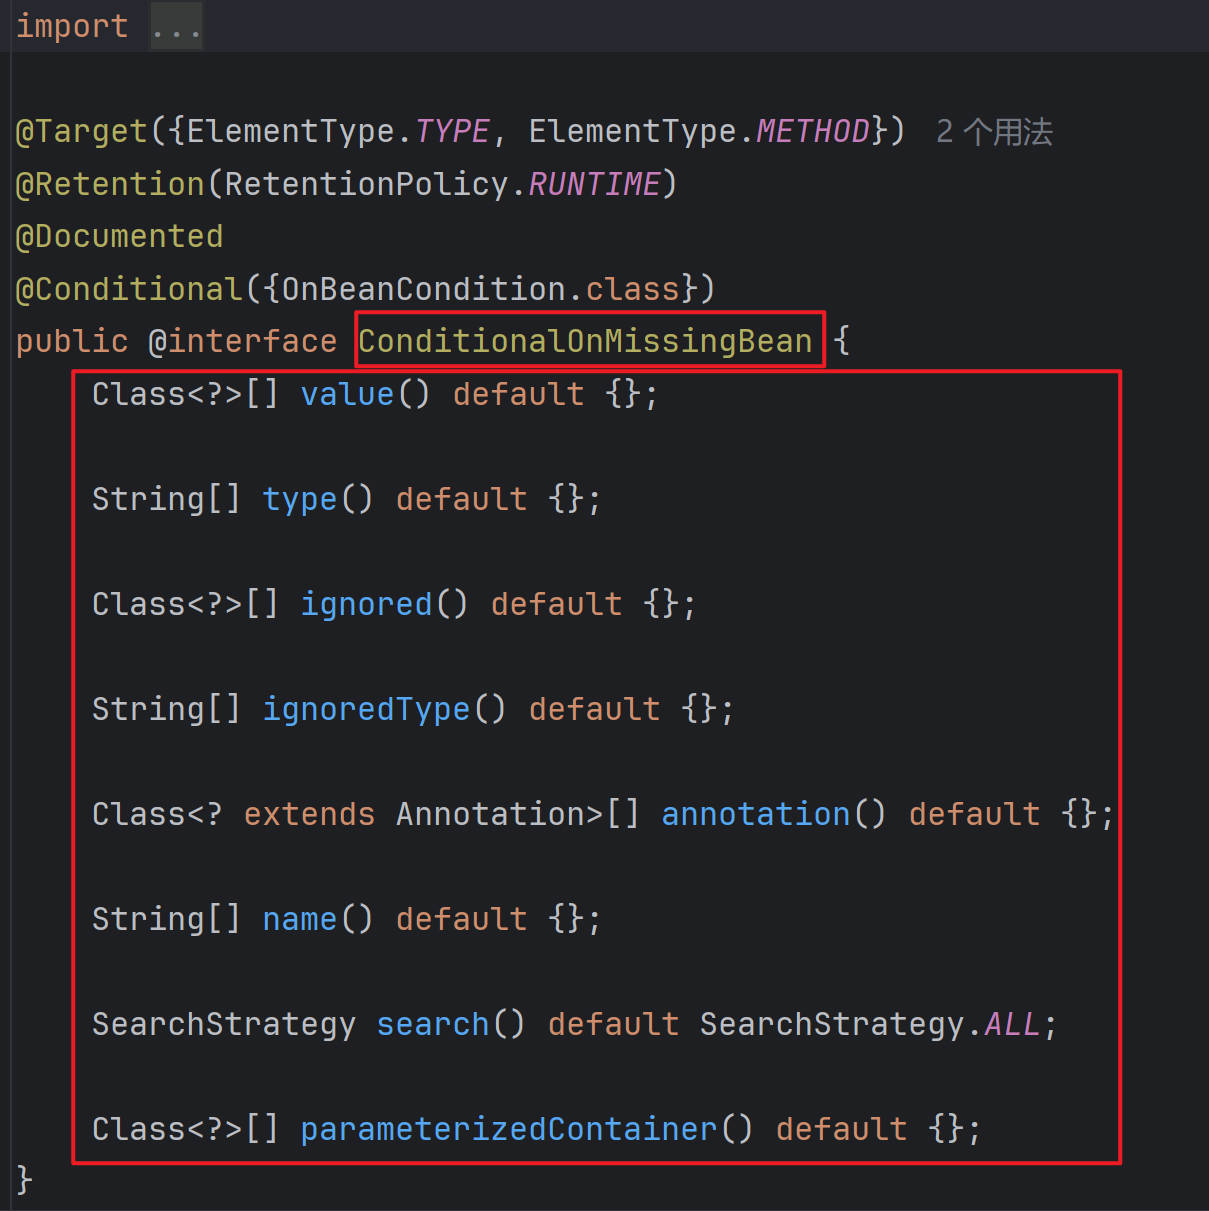The width and height of the screenshot is (1209, 1211).
Task: Click the ConditionalOnMissingBean interface name
Action: click(x=585, y=341)
